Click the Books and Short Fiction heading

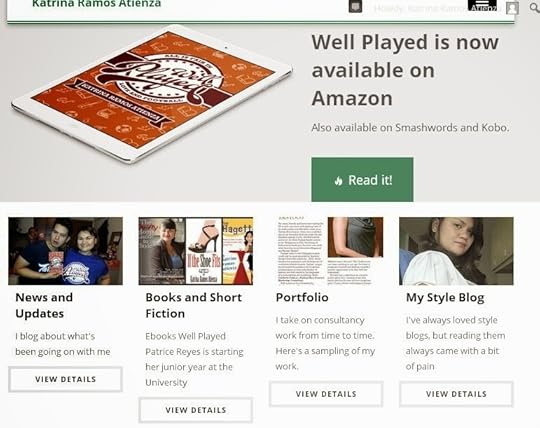pyautogui.click(x=194, y=305)
